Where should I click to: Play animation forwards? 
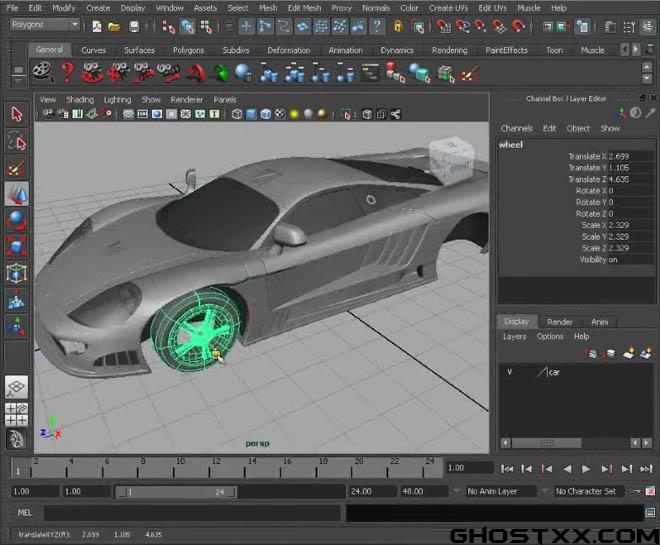pyautogui.click(x=586, y=469)
